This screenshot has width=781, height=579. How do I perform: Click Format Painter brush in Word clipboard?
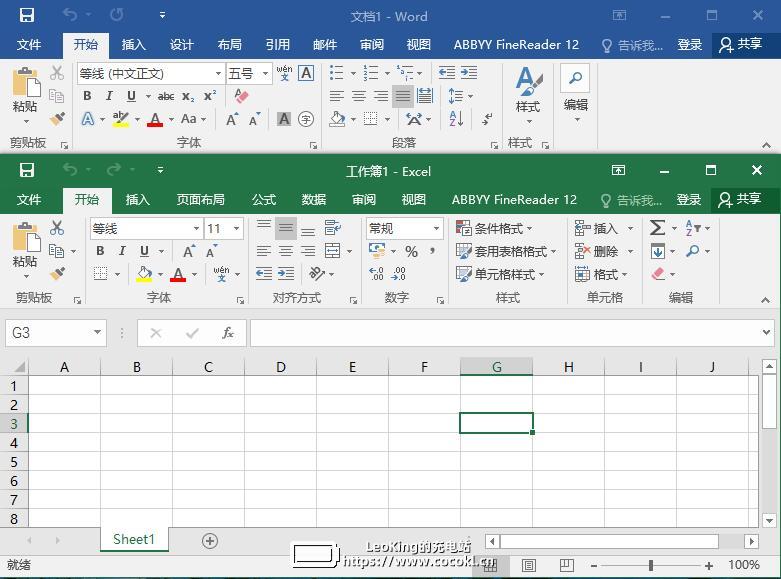click(57, 119)
